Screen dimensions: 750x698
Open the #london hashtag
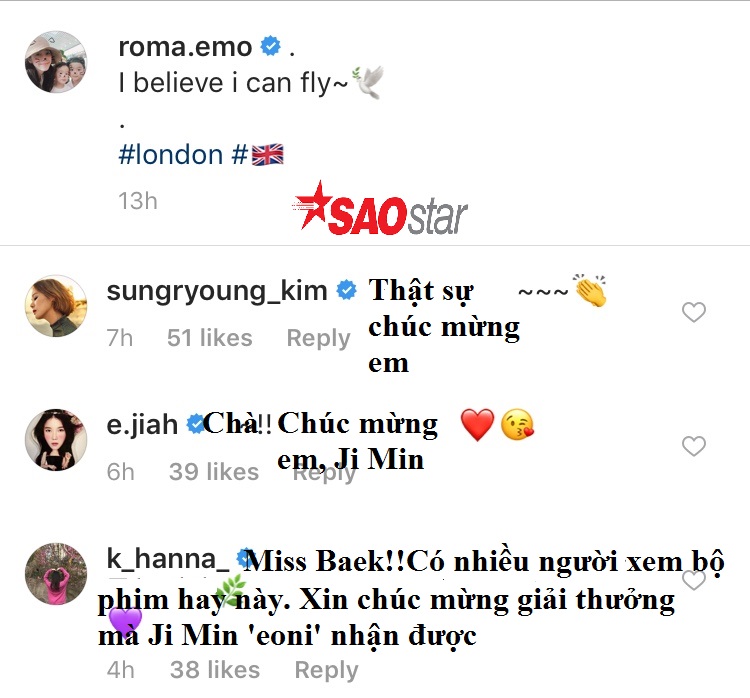(x=171, y=155)
